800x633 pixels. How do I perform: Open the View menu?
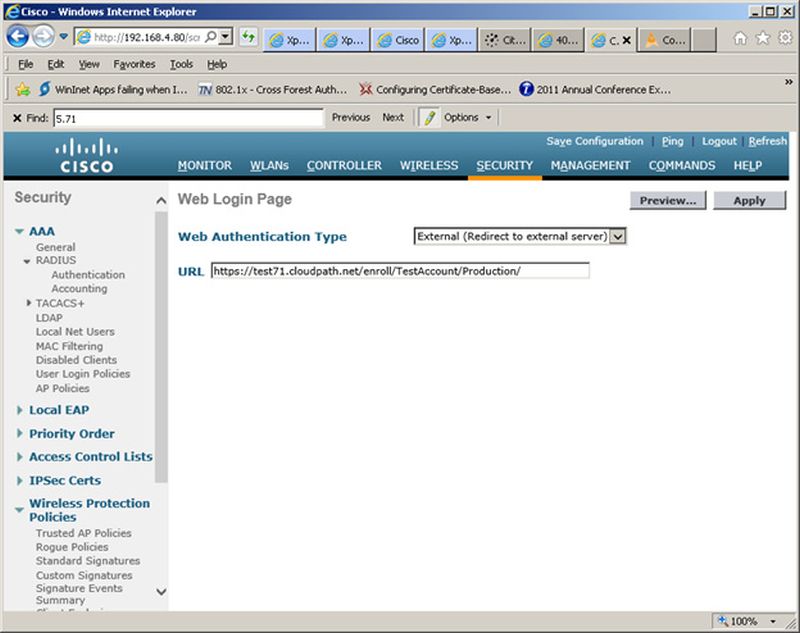(89, 64)
